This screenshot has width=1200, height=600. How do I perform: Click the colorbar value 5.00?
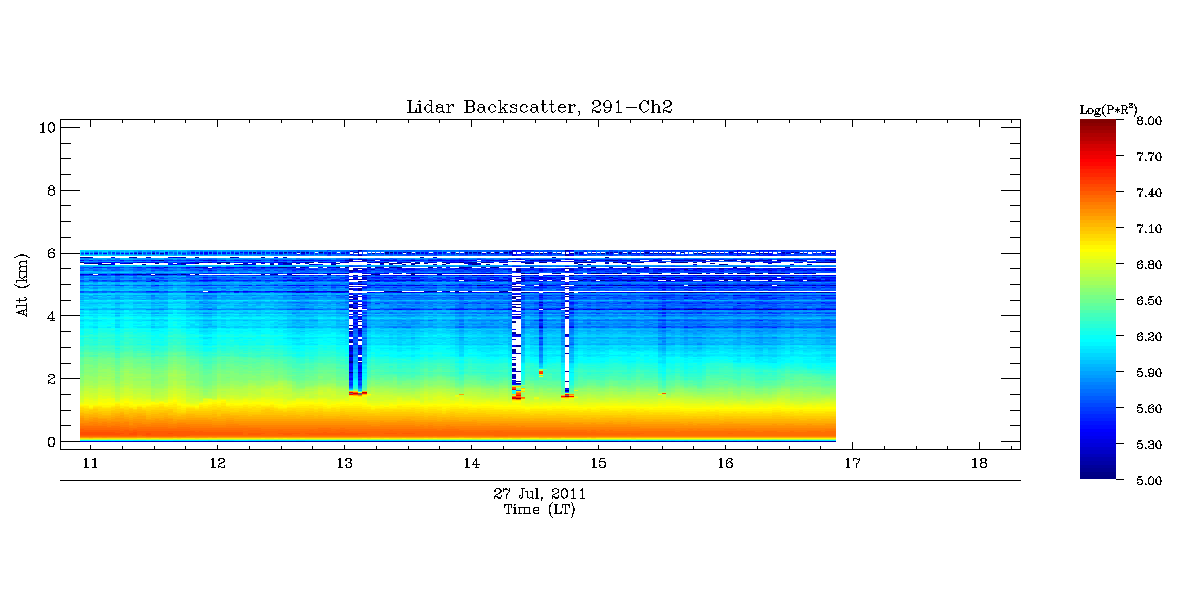1149,481
